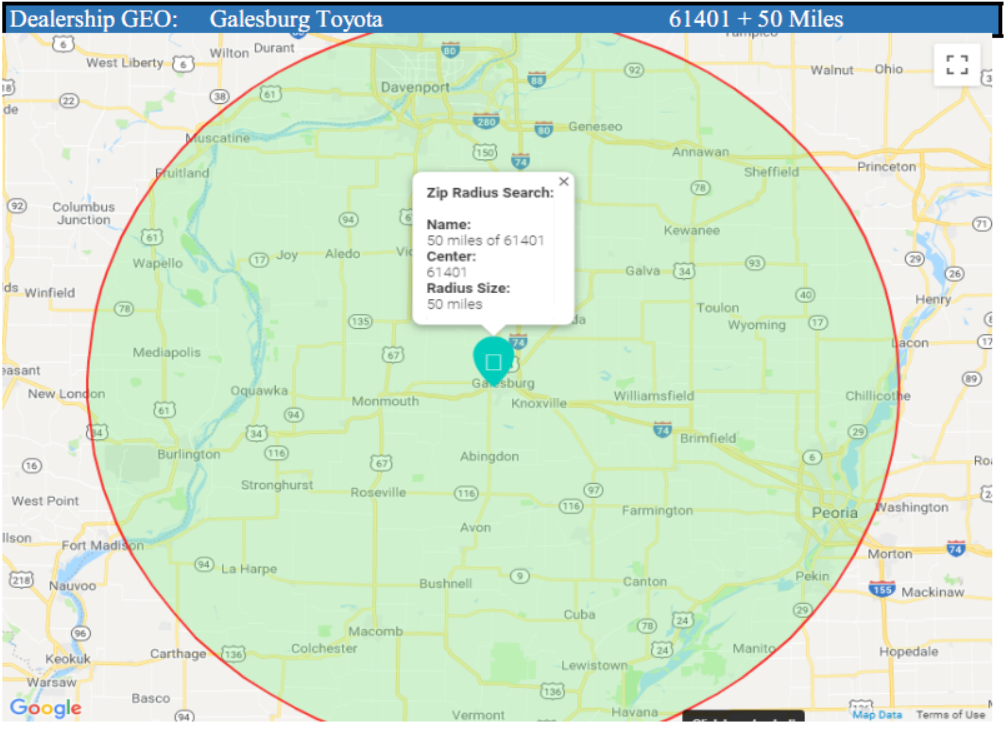Click the Carthage town label
The width and height of the screenshot is (1005, 733).
pos(178,654)
